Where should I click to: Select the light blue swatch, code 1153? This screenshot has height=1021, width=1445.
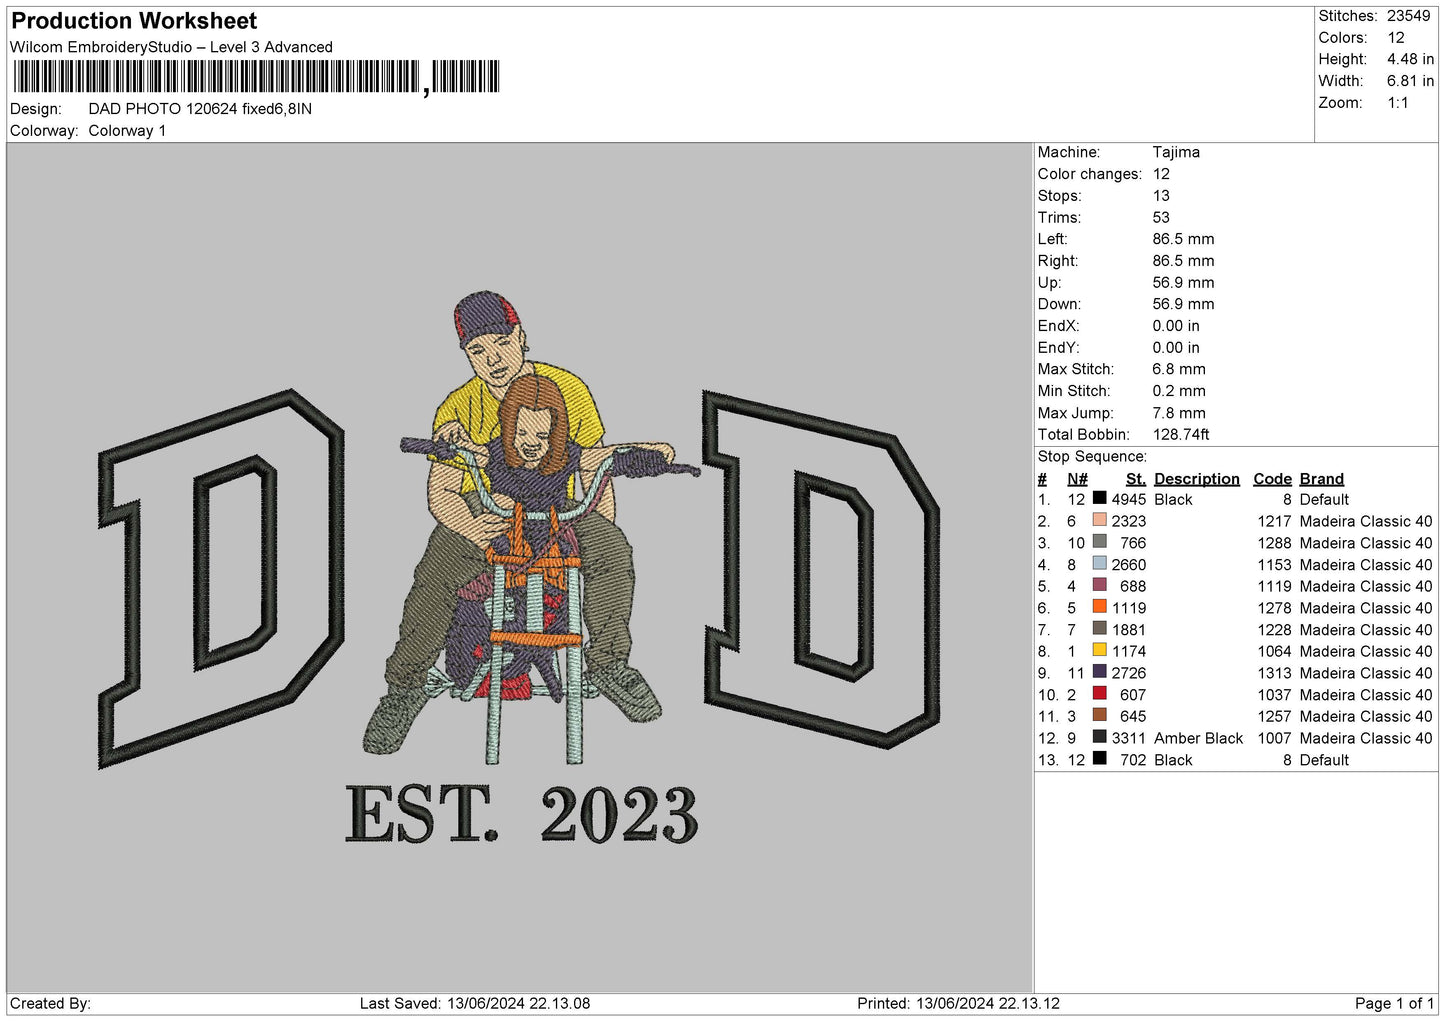(x=1100, y=564)
